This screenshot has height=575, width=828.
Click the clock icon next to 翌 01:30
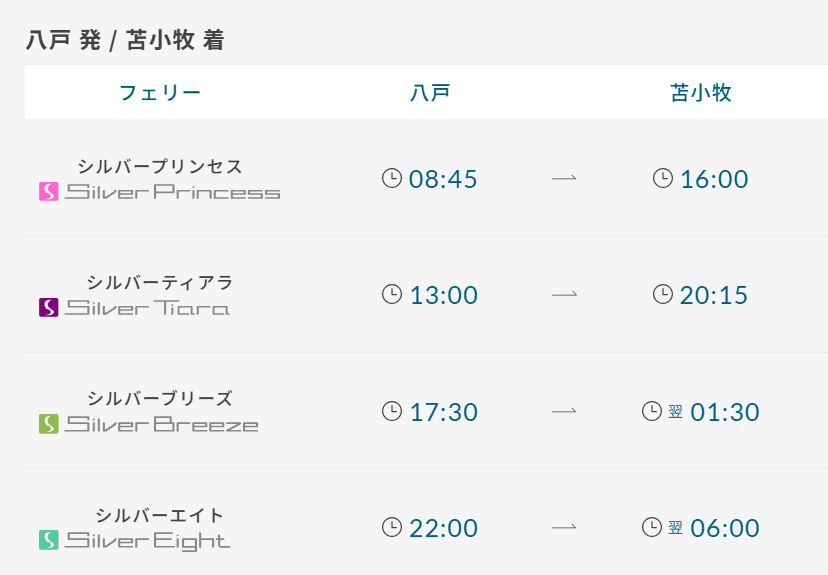[x=652, y=411]
